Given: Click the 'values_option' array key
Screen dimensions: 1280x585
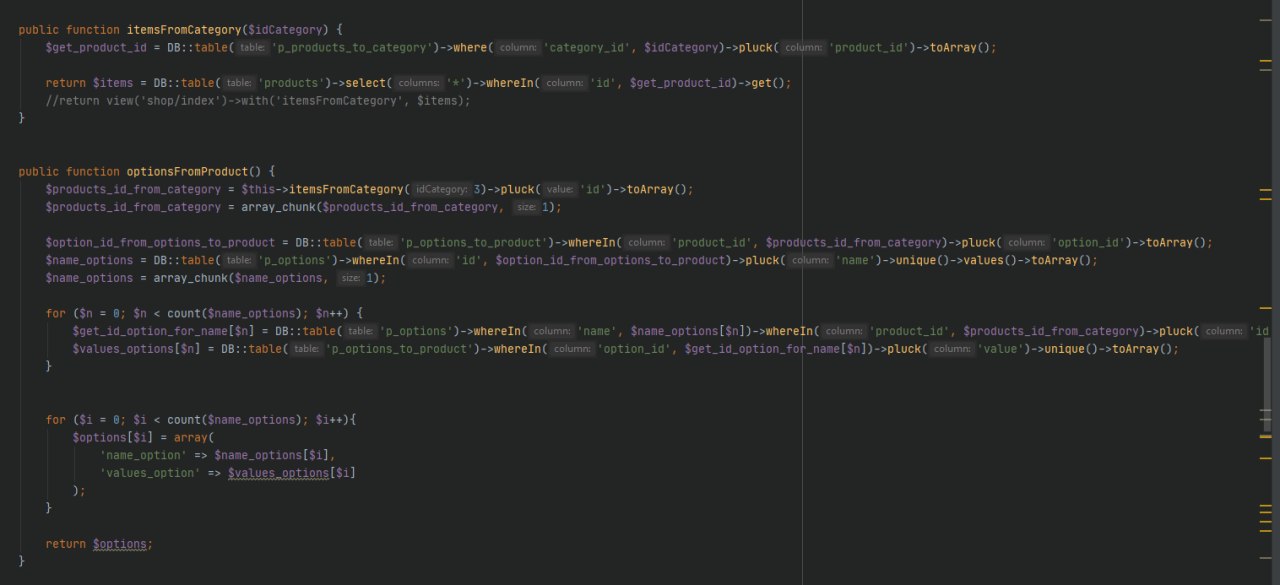Looking at the screenshot, I should pos(150,473).
